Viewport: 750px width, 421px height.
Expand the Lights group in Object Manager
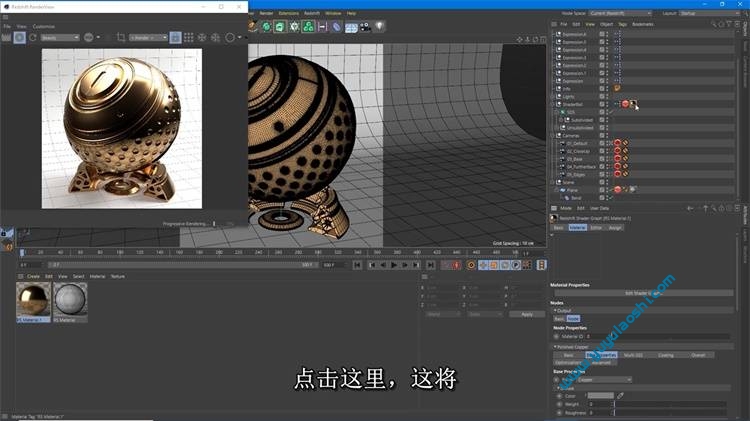coord(553,97)
